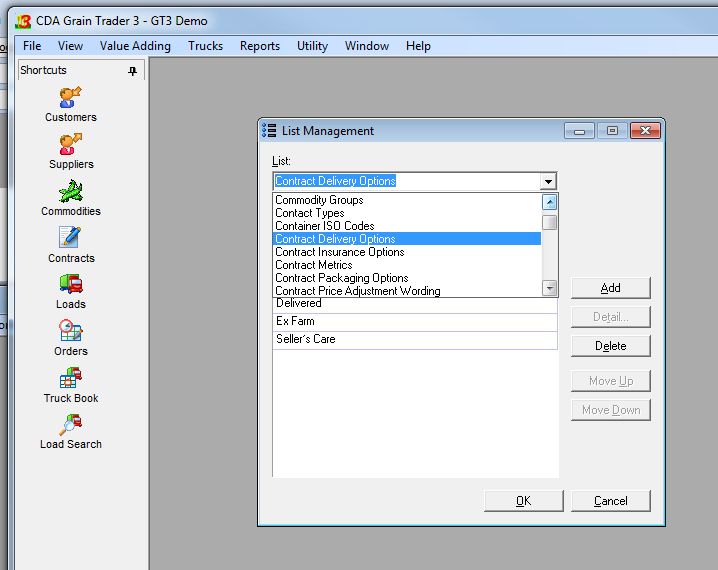
Task: Select Contract Insurance Options from list
Action: point(340,252)
